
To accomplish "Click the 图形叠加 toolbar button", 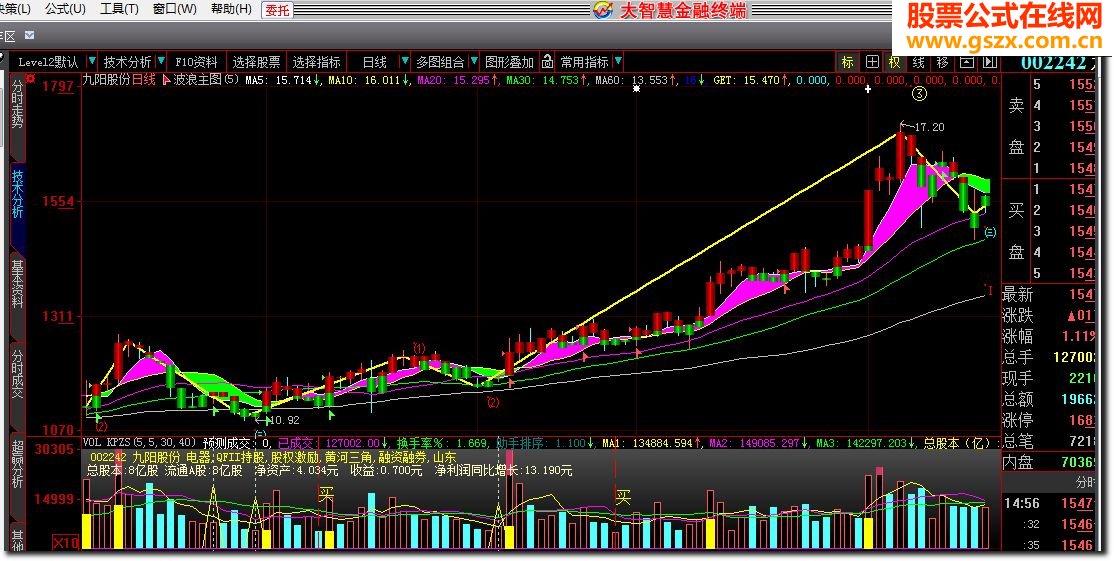I will [x=509, y=62].
